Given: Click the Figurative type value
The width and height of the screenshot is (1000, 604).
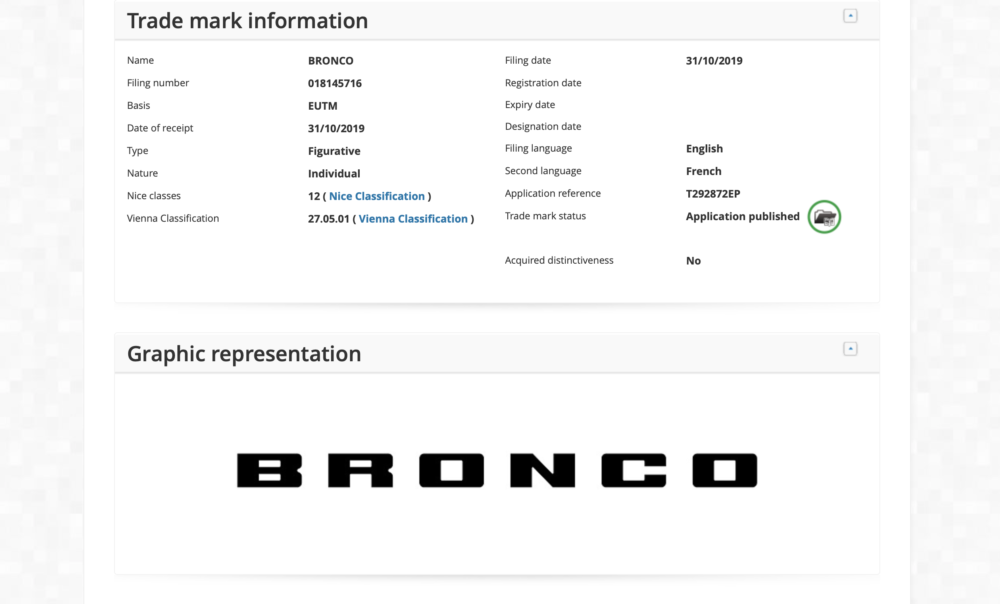Looking at the screenshot, I should (334, 151).
